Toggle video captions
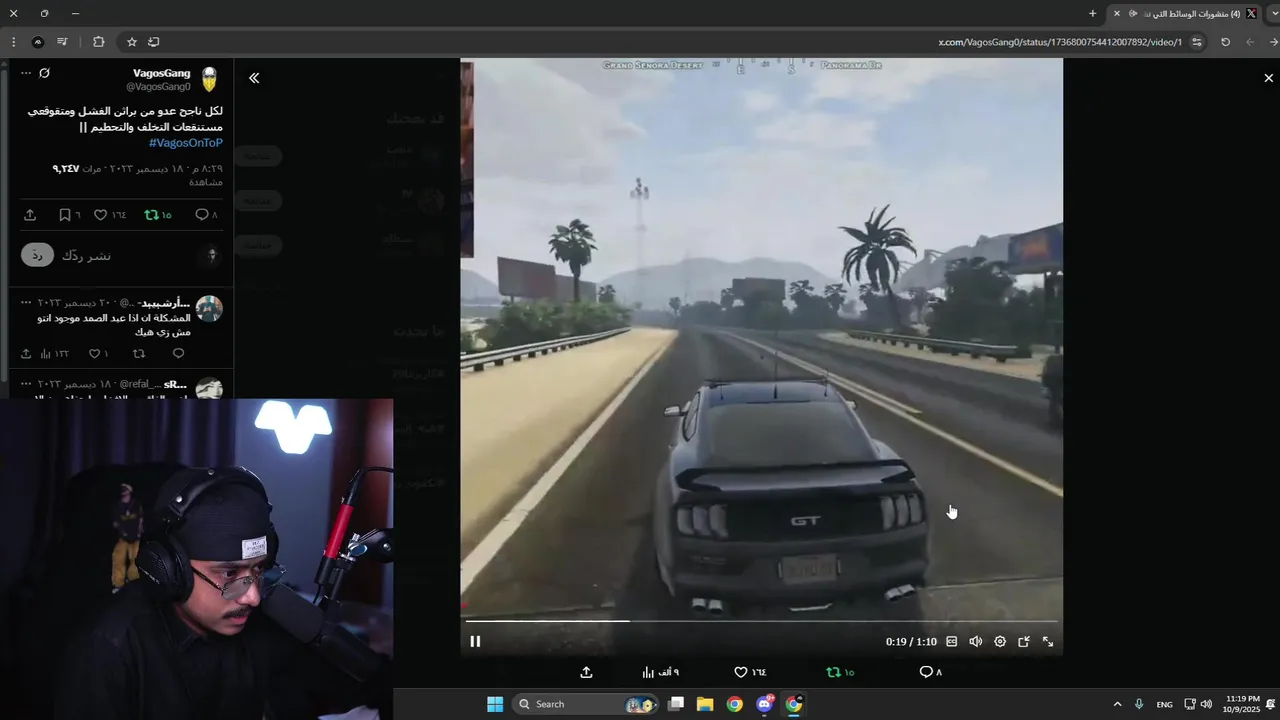Screen dimensions: 1280x720 951,642
